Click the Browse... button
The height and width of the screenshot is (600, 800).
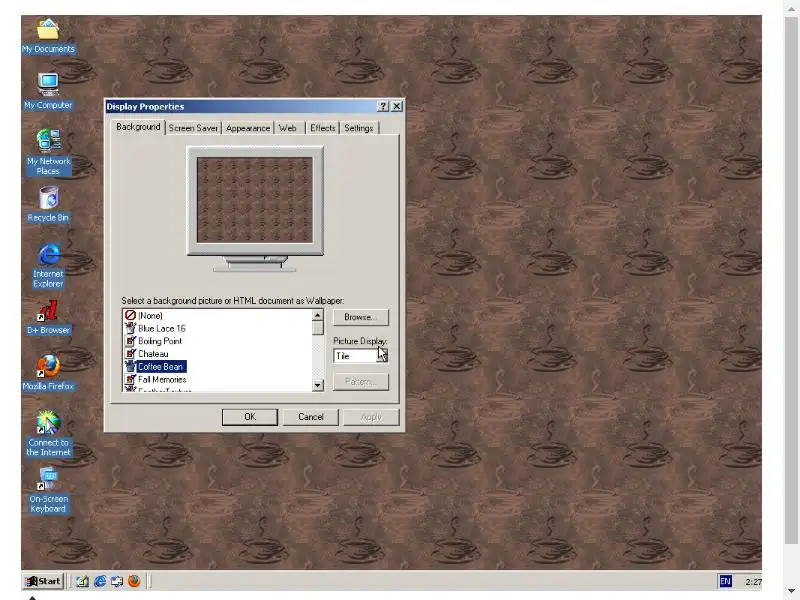361,317
